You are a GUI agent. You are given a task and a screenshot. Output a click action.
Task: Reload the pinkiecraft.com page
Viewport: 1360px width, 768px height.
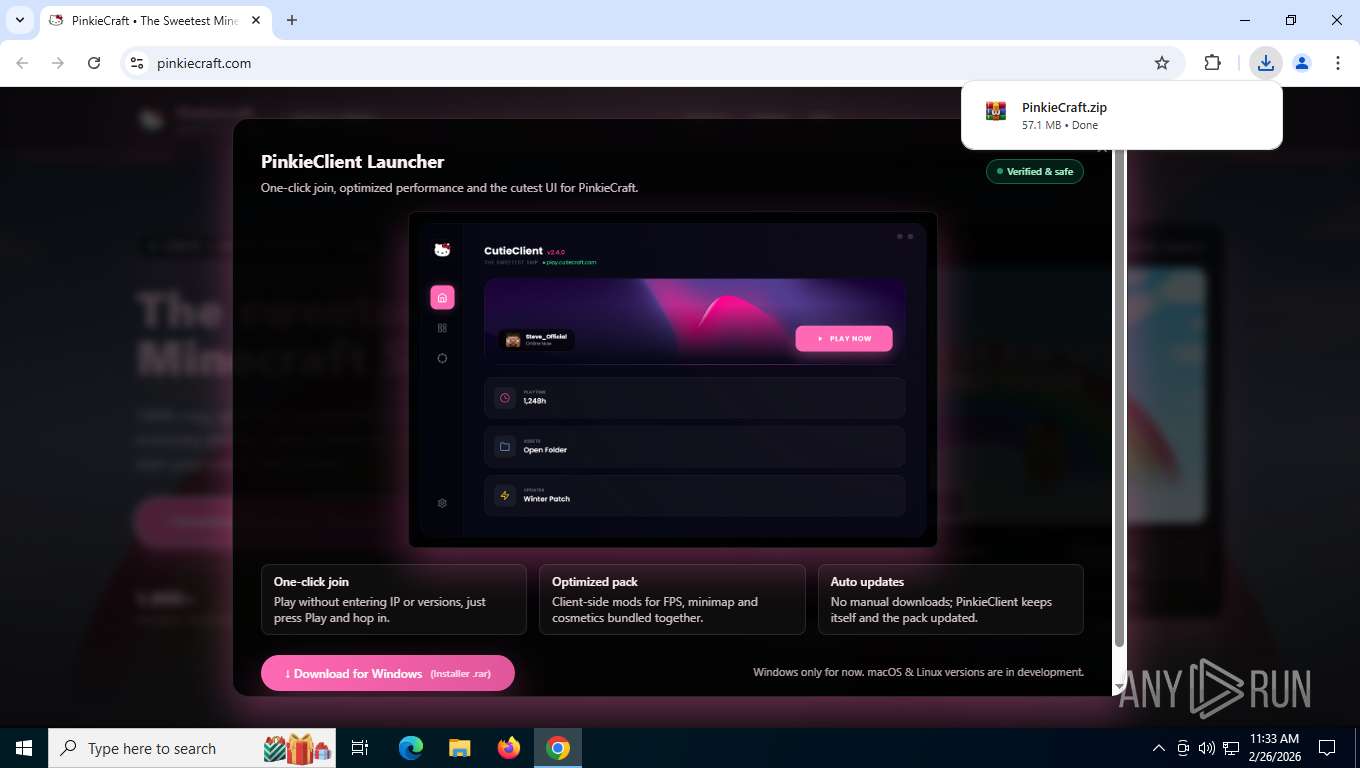coord(94,63)
